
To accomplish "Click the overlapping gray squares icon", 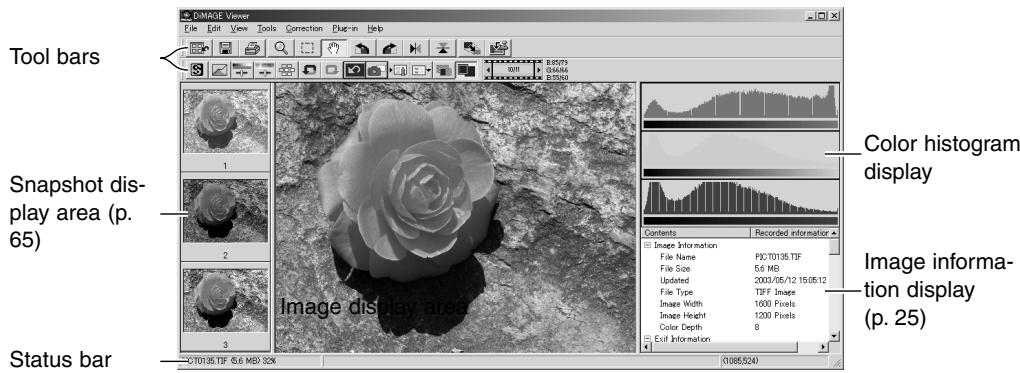I will [444, 70].
